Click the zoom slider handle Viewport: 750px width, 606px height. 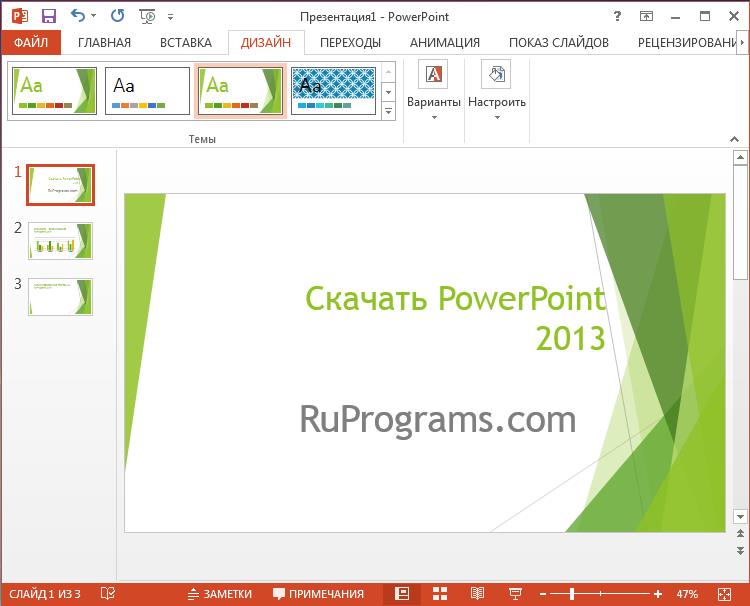pyautogui.click(x=572, y=594)
